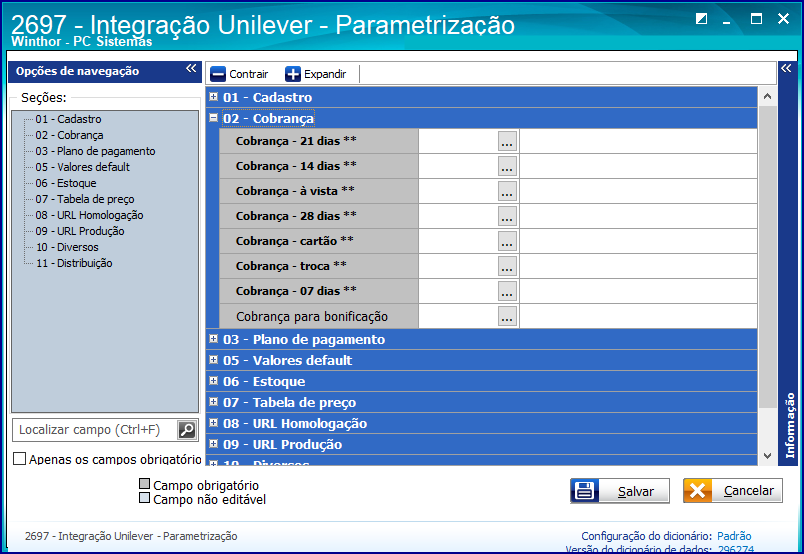Click the vertical scrollbar thumb

point(767,256)
